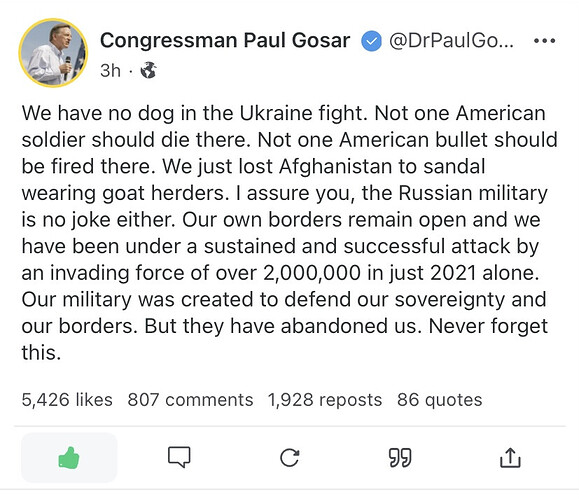Screen dimensions: 579x499
Task: Click the 3h post timestamp
Action: click(x=110, y=70)
